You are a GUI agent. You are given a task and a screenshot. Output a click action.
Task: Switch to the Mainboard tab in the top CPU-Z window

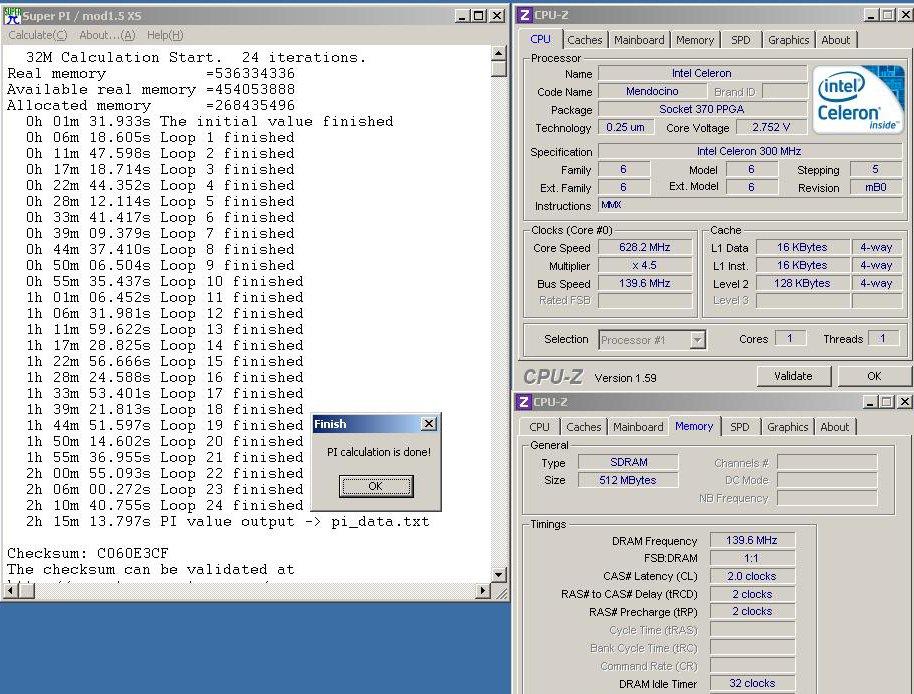click(639, 40)
